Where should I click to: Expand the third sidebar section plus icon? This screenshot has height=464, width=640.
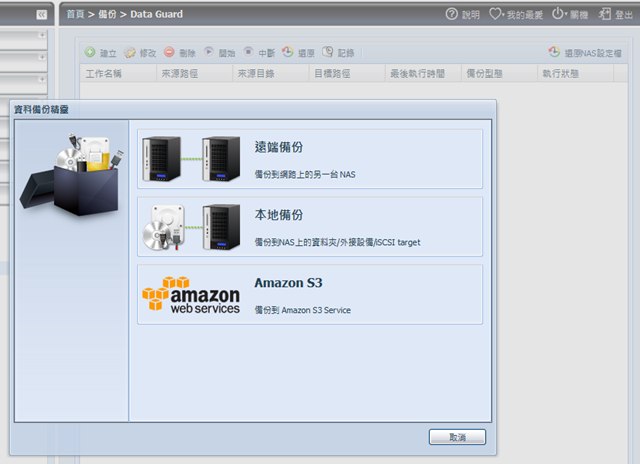point(42,79)
